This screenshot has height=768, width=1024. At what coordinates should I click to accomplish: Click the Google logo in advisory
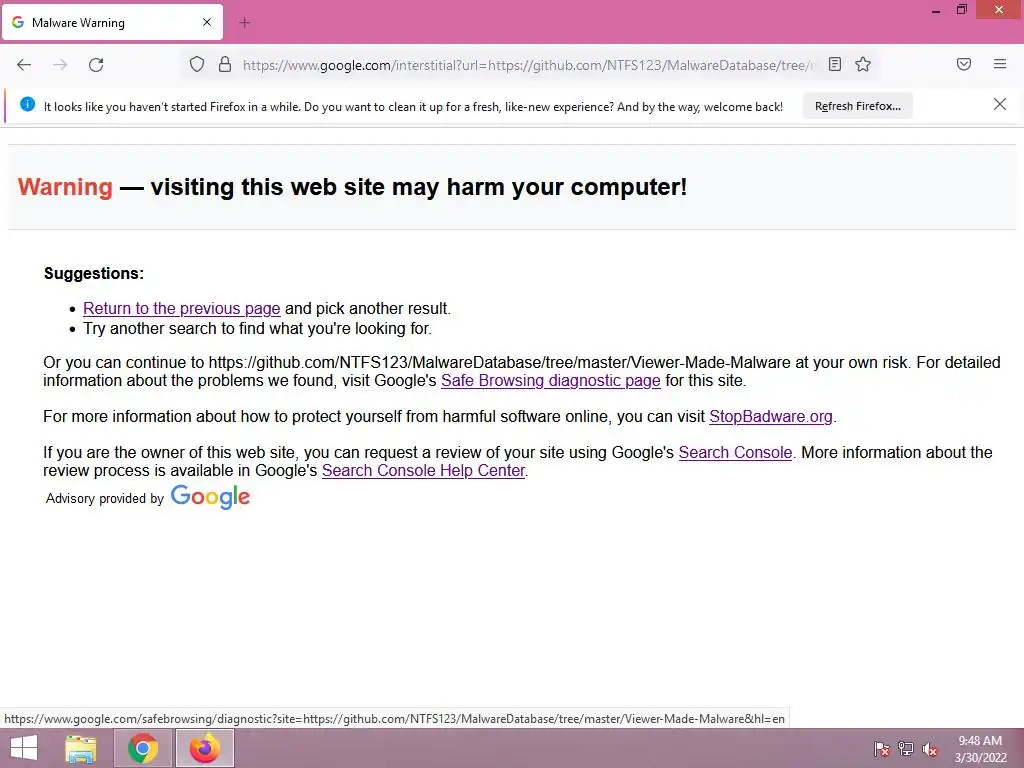point(210,497)
